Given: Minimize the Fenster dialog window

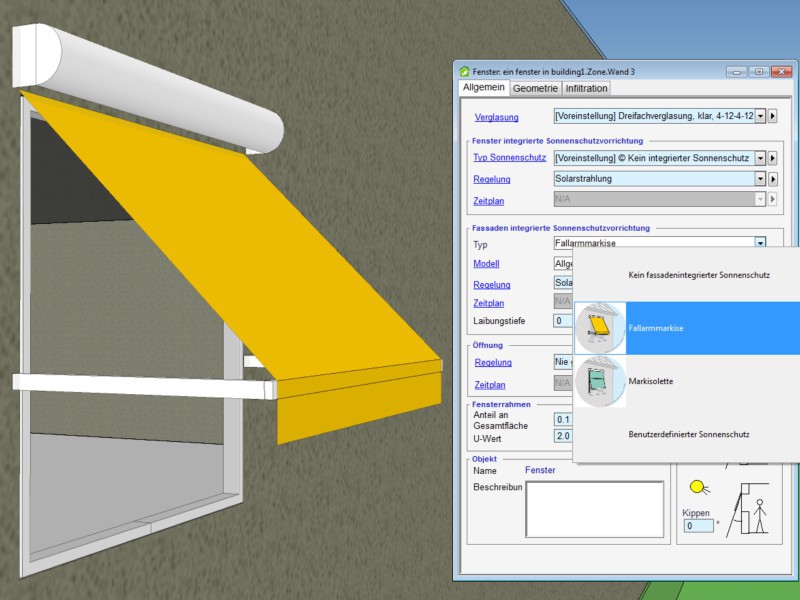Looking at the screenshot, I should pos(736,72).
